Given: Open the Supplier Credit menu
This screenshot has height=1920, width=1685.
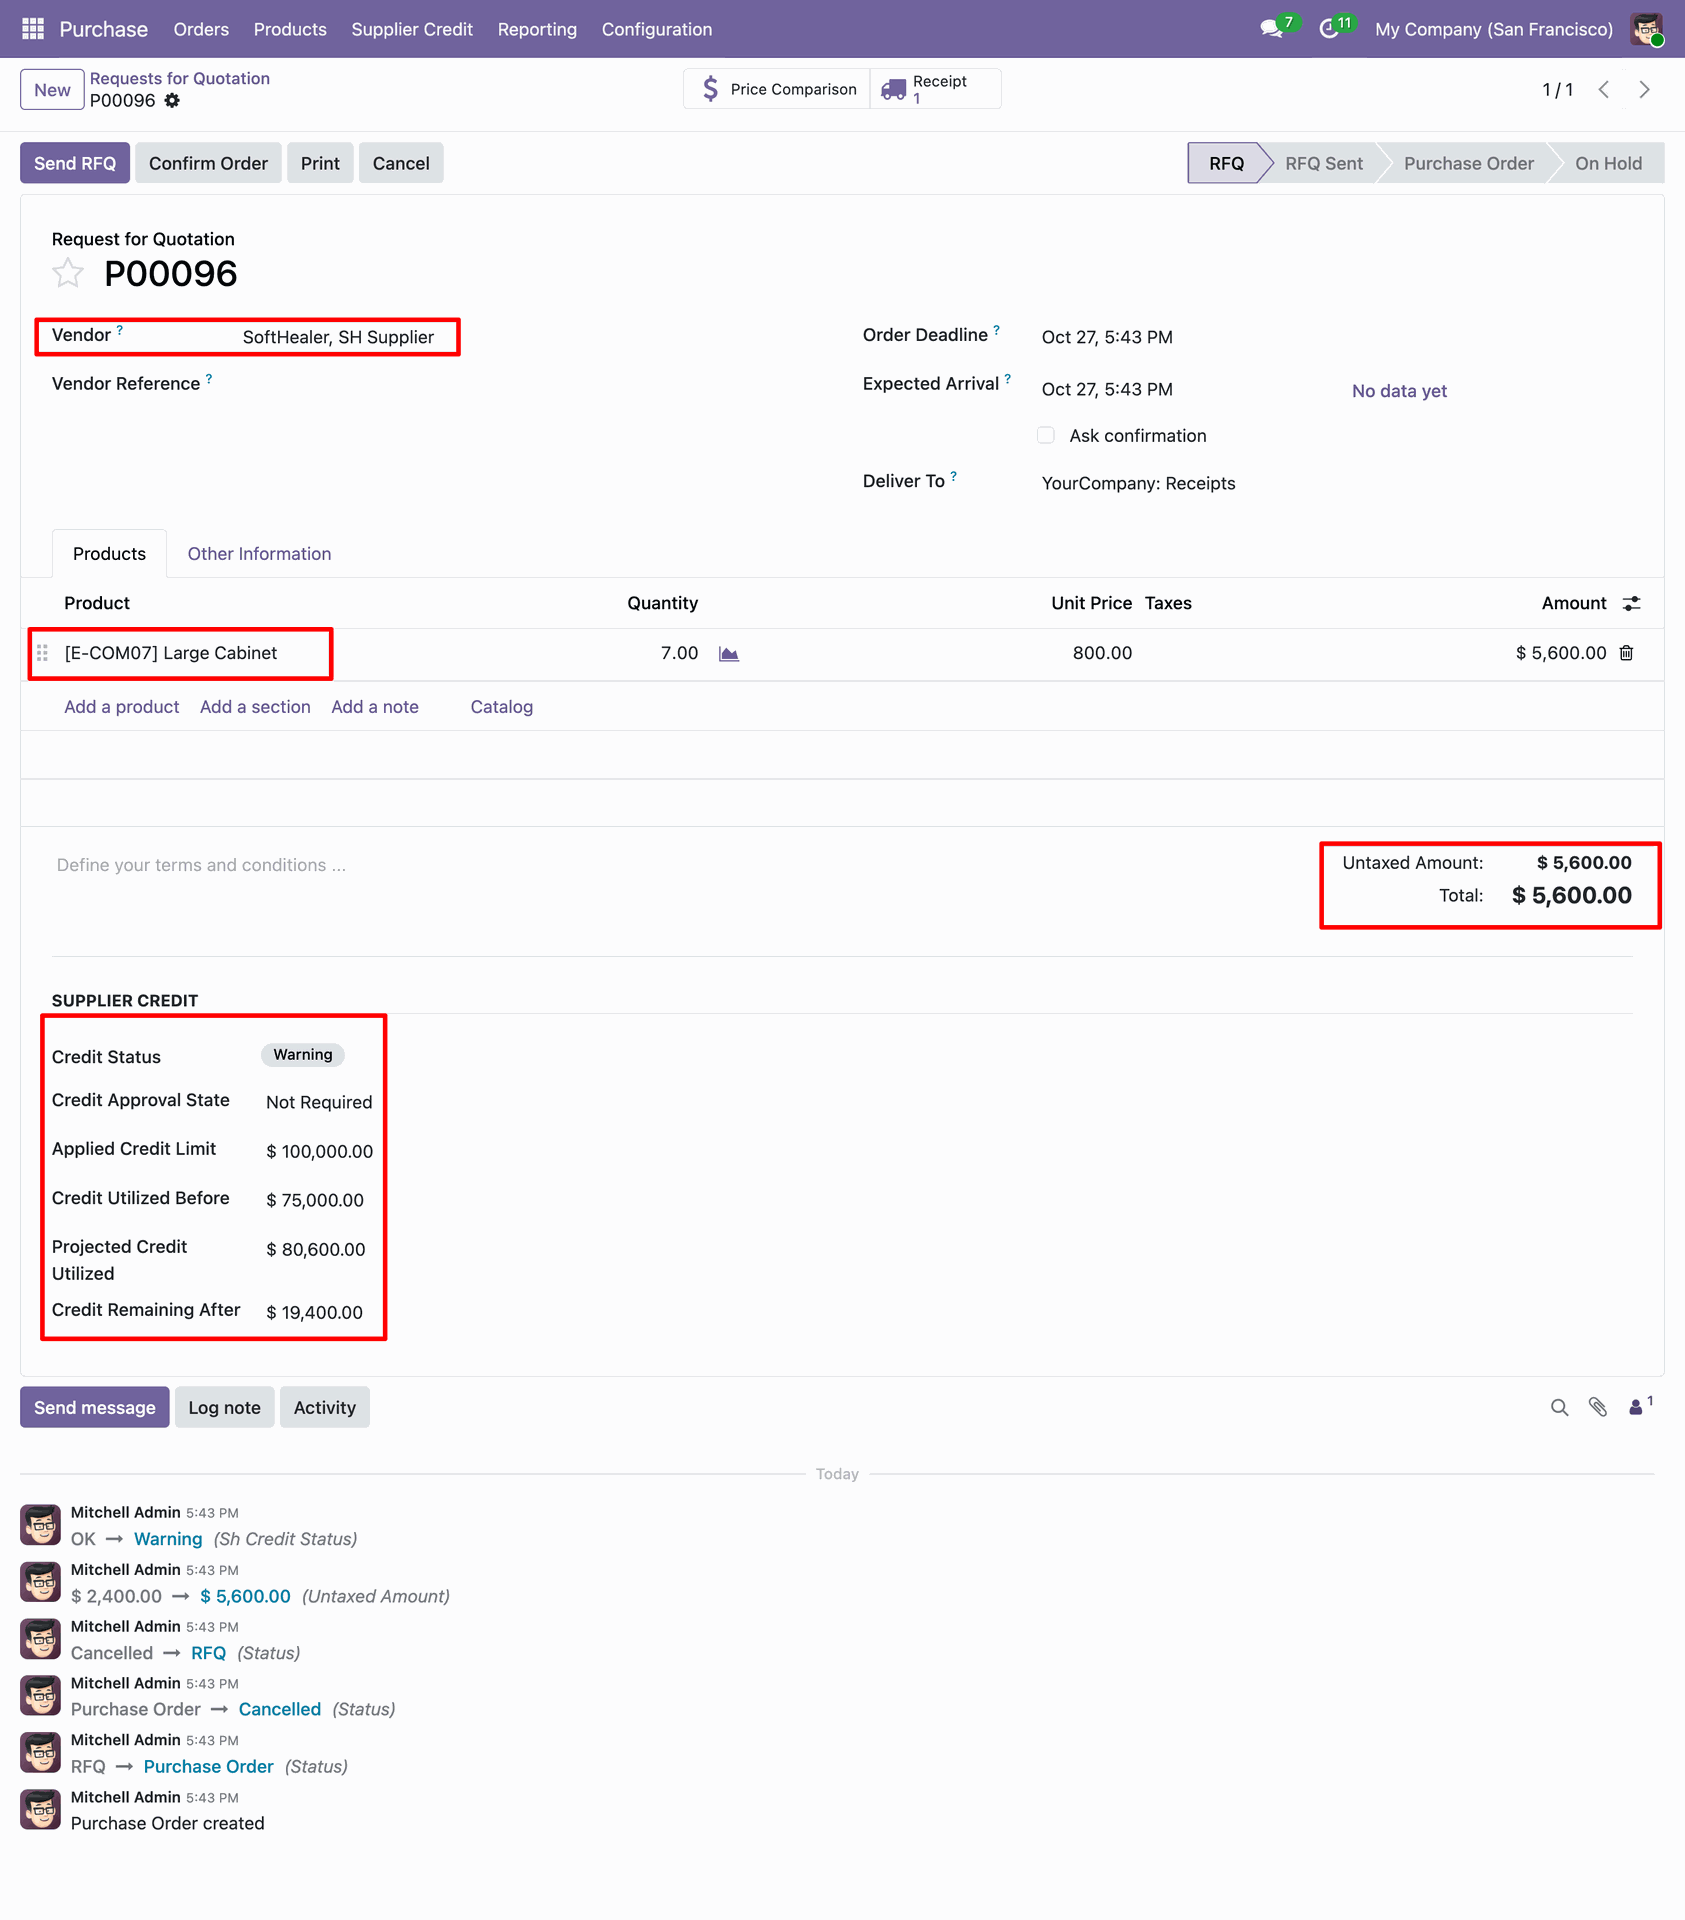Looking at the screenshot, I should pos(412,29).
